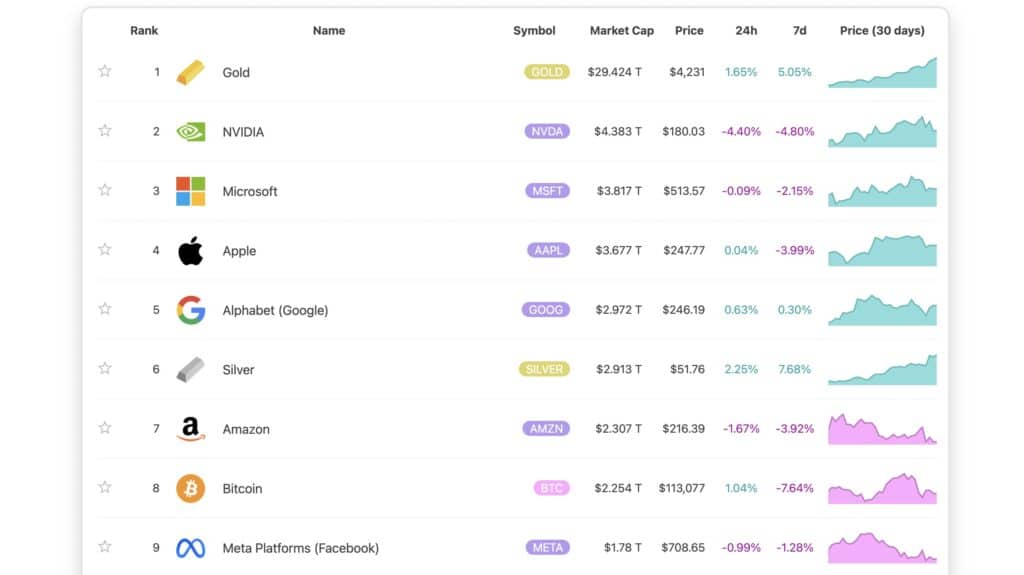Click the MSFT symbol badge
Image resolution: width=1024 pixels, height=575 pixels.
[547, 191]
